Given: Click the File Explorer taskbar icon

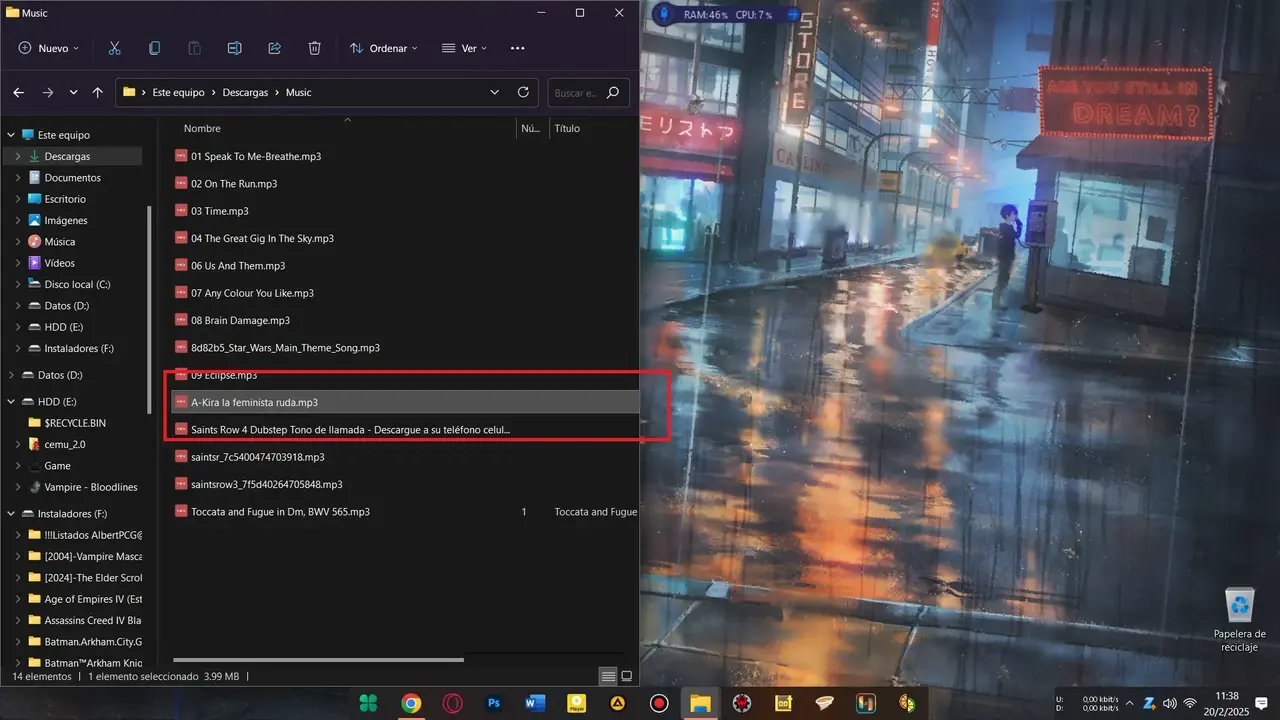Looking at the screenshot, I should coord(700,703).
